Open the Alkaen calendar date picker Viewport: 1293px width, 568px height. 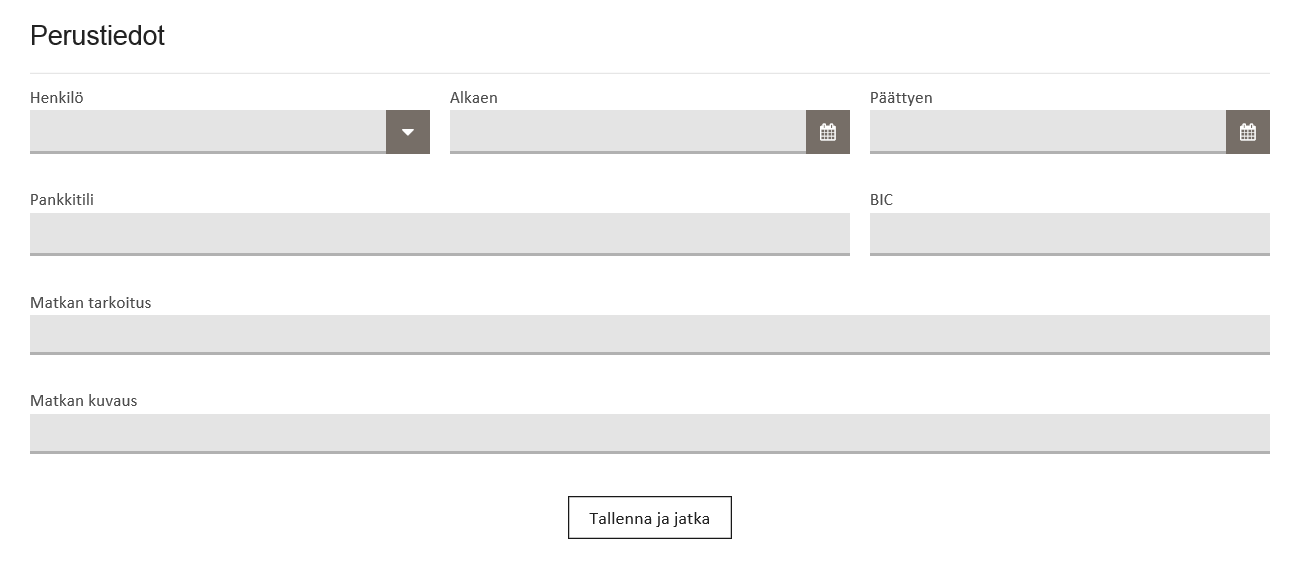pos(828,132)
